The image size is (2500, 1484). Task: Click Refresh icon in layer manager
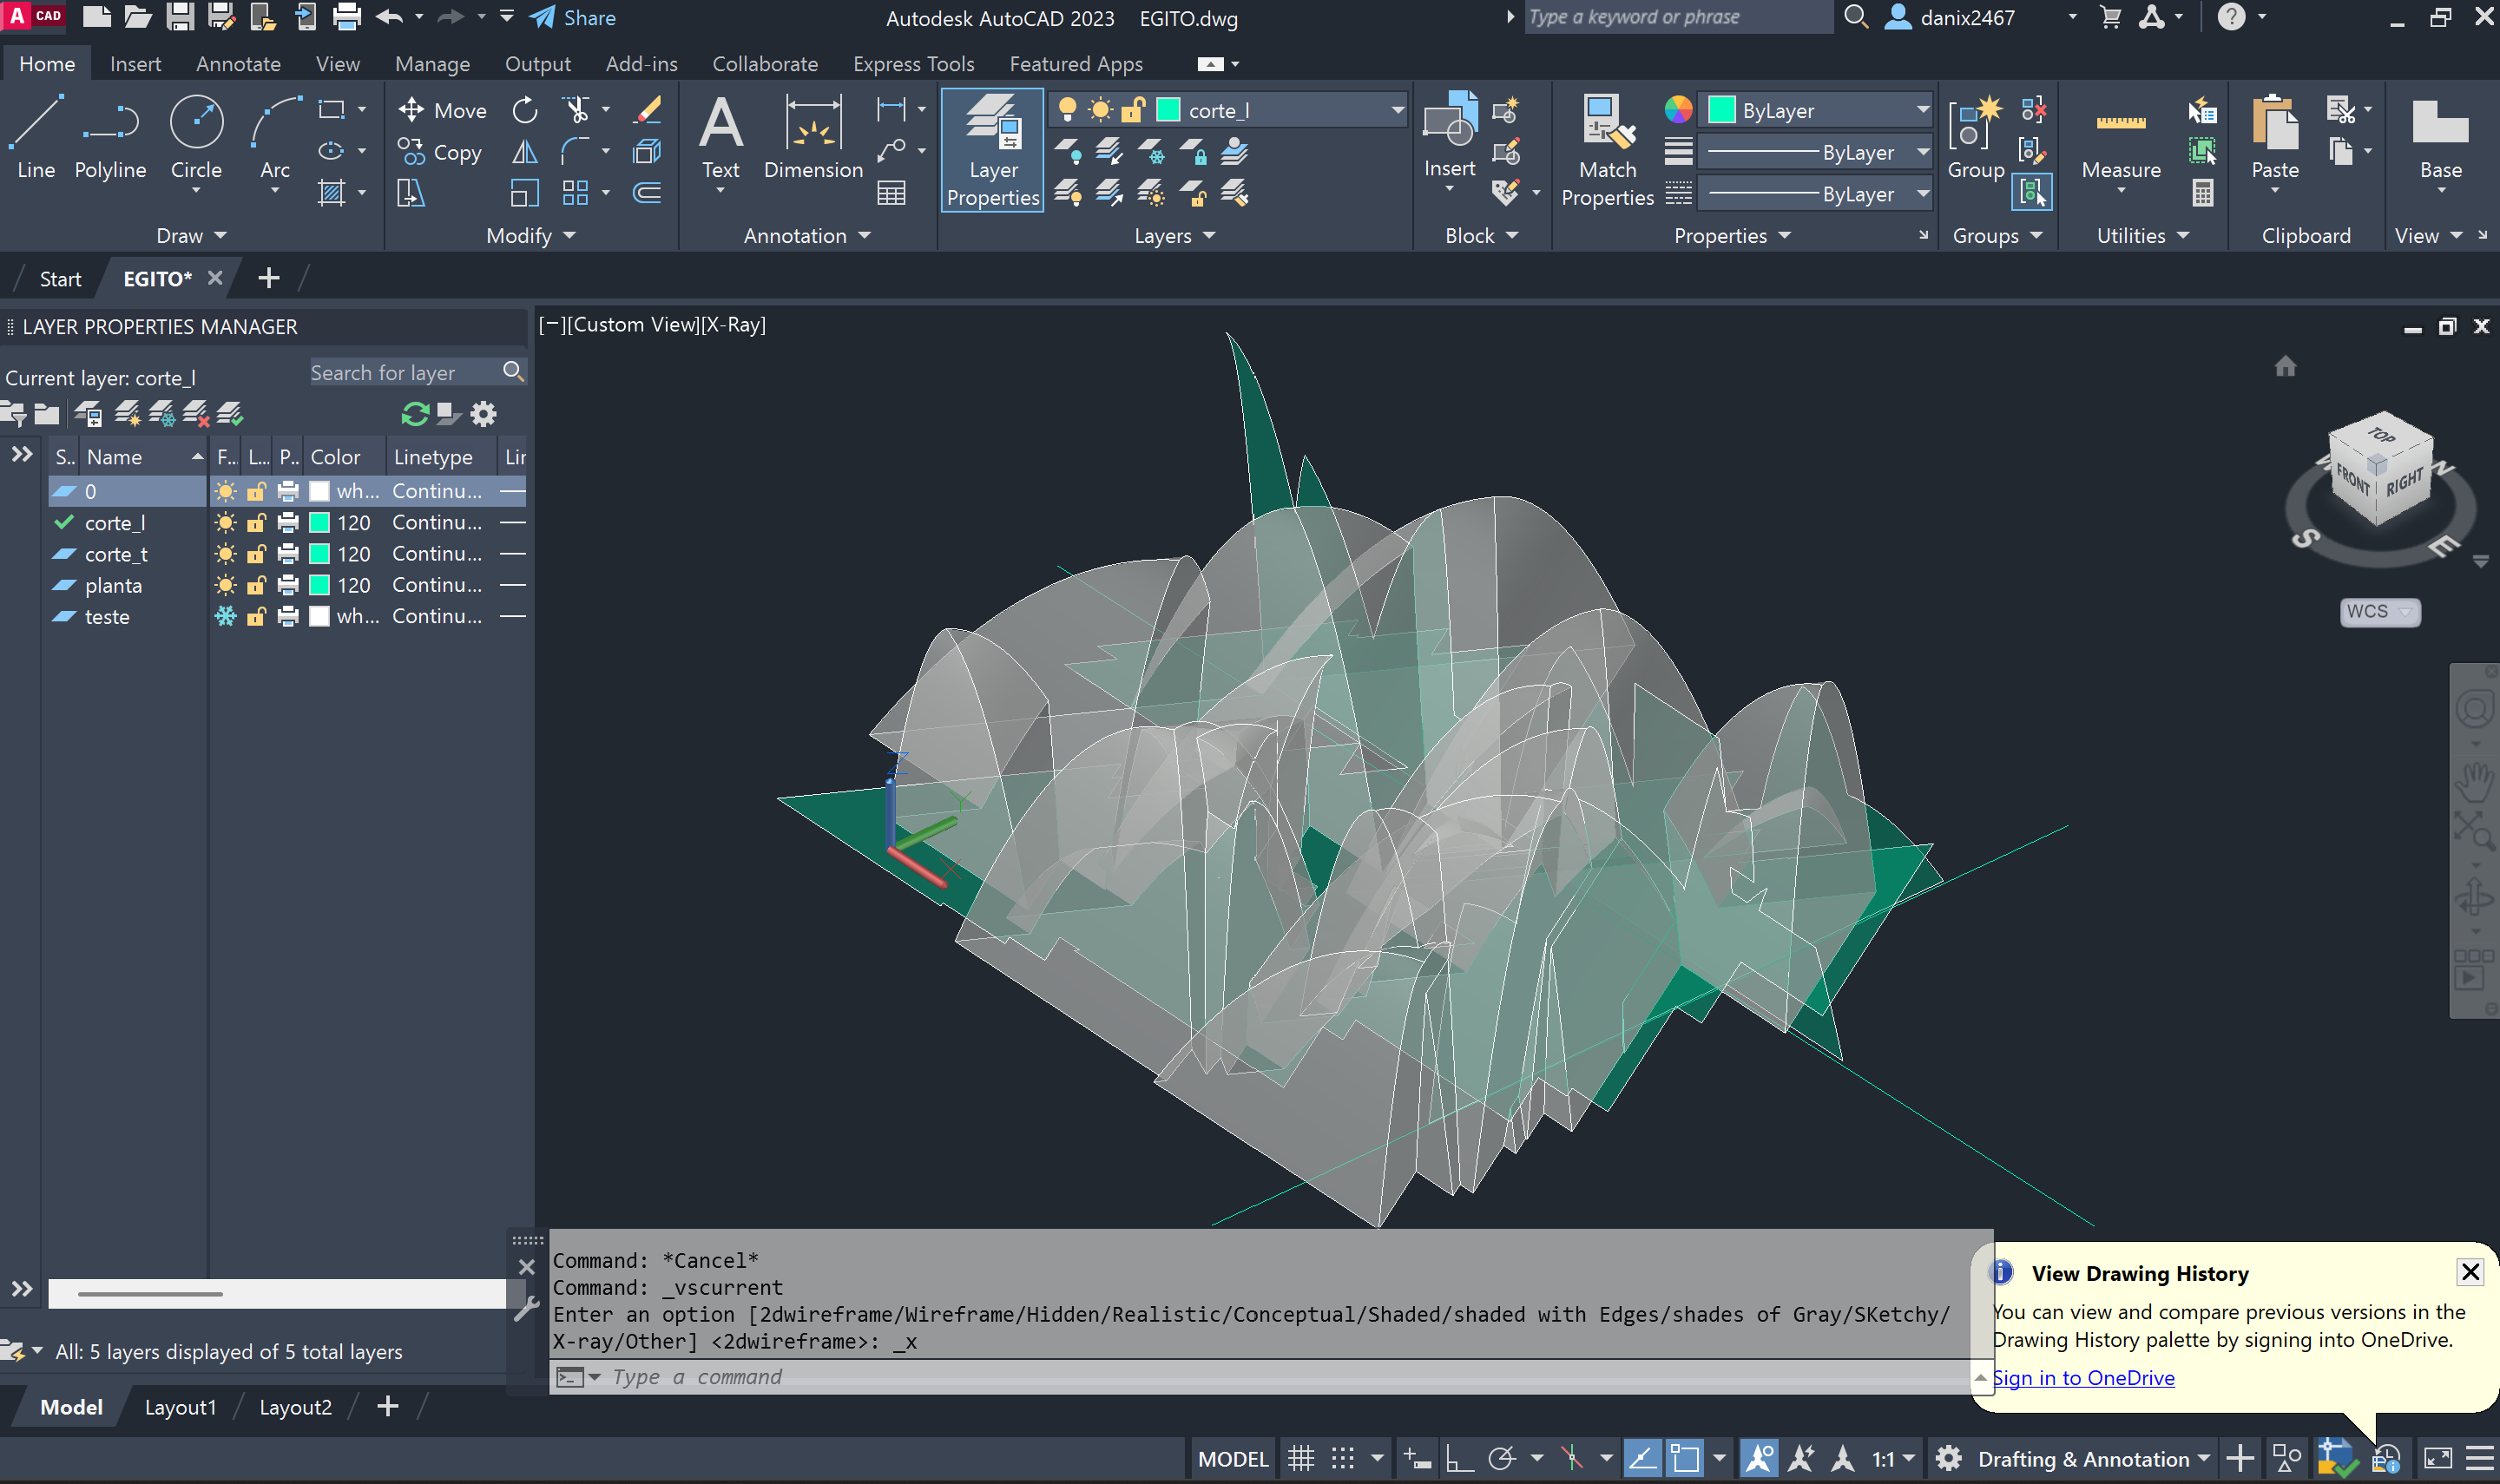(x=414, y=414)
